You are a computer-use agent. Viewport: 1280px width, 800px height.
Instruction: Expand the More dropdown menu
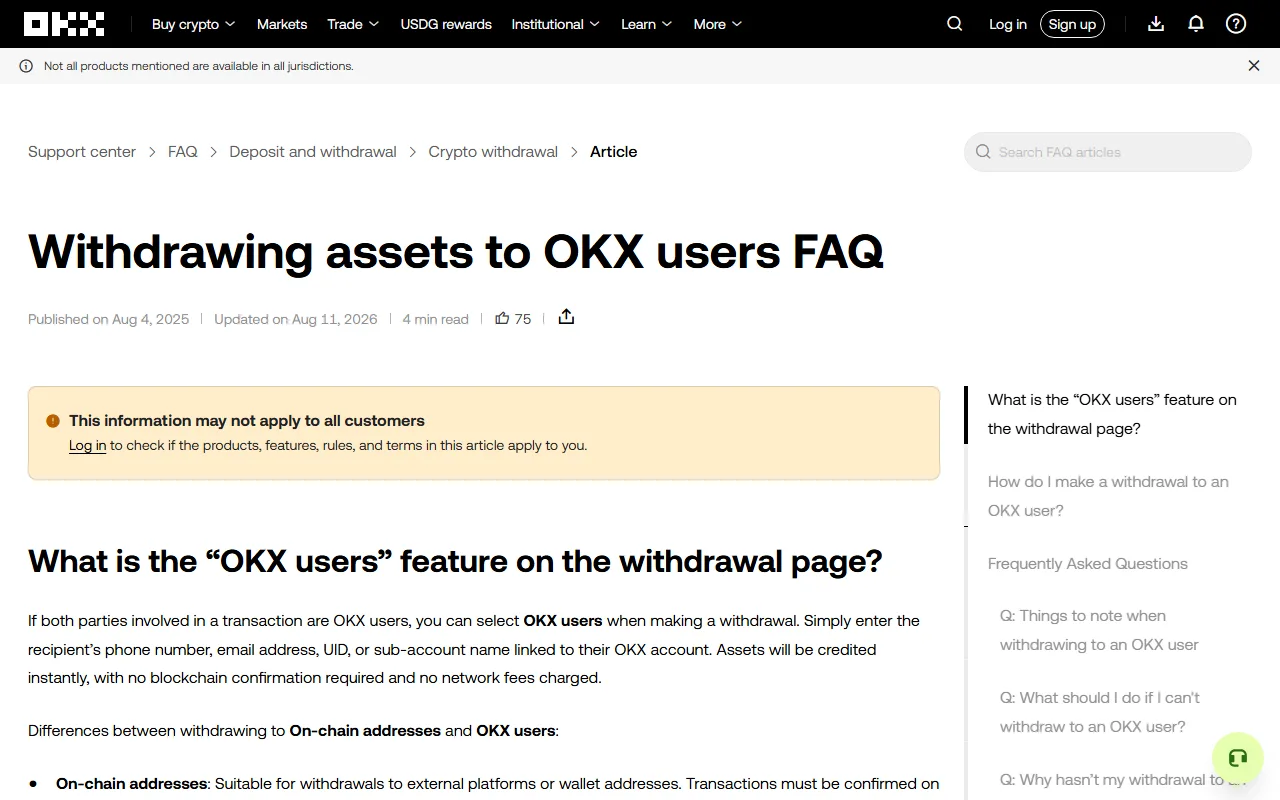point(717,24)
